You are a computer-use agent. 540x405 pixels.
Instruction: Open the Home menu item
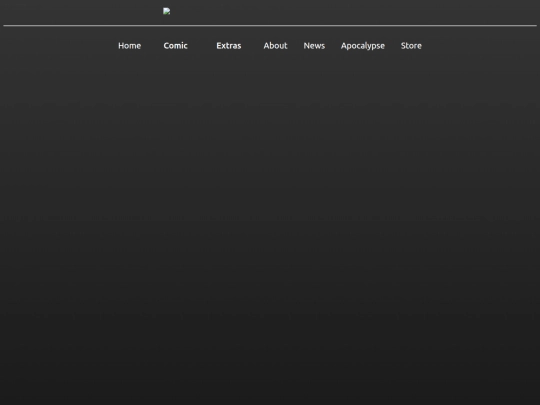(129, 46)
